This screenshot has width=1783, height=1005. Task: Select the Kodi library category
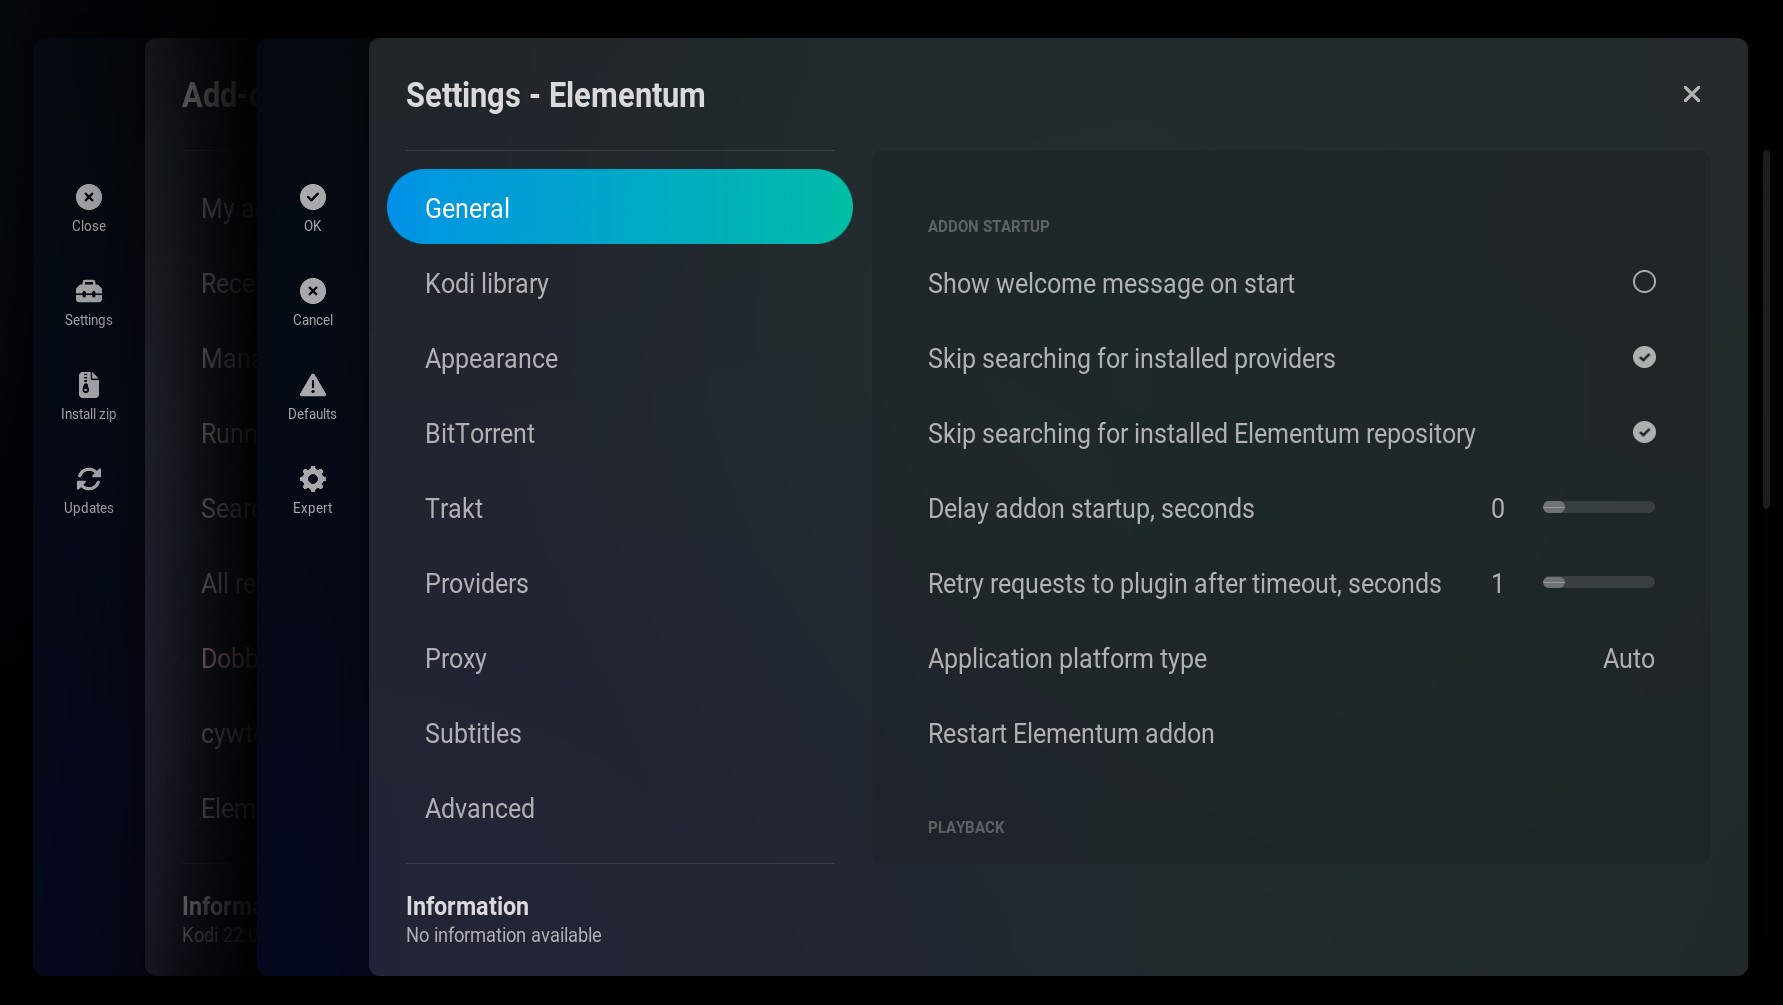(x=487, y=284)
